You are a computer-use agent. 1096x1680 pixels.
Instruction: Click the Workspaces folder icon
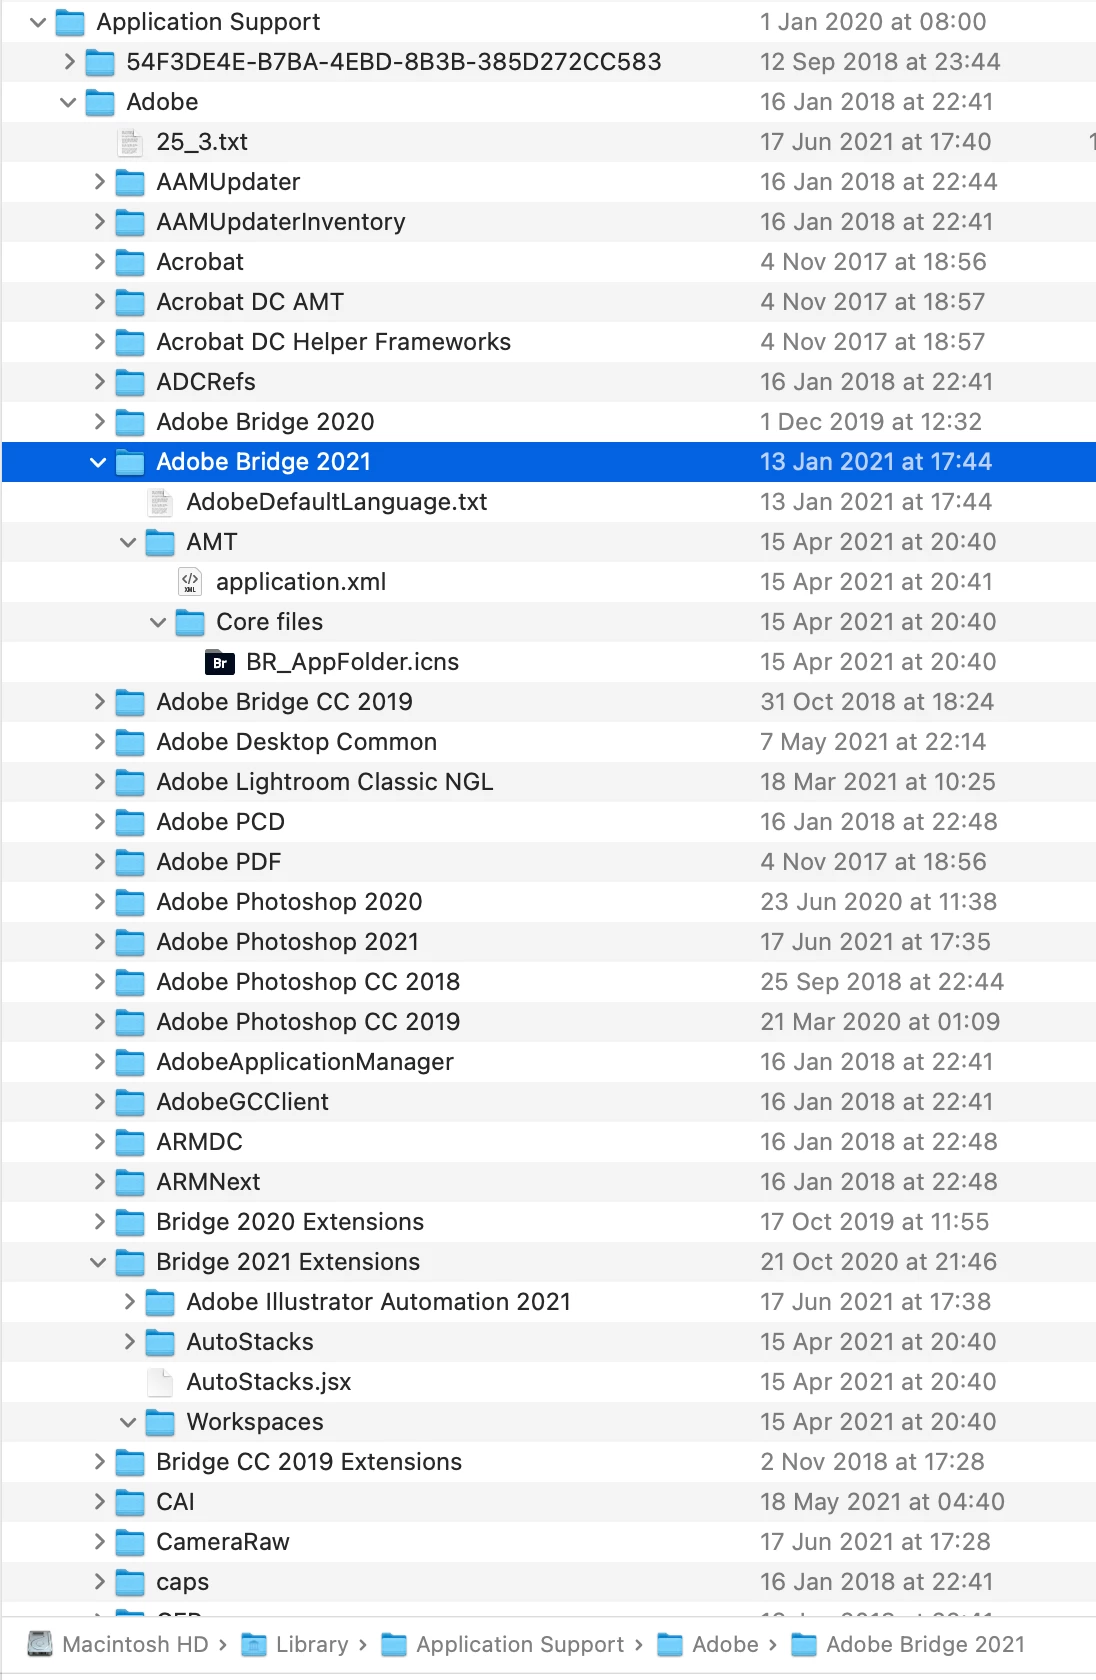pos(160,1422)
